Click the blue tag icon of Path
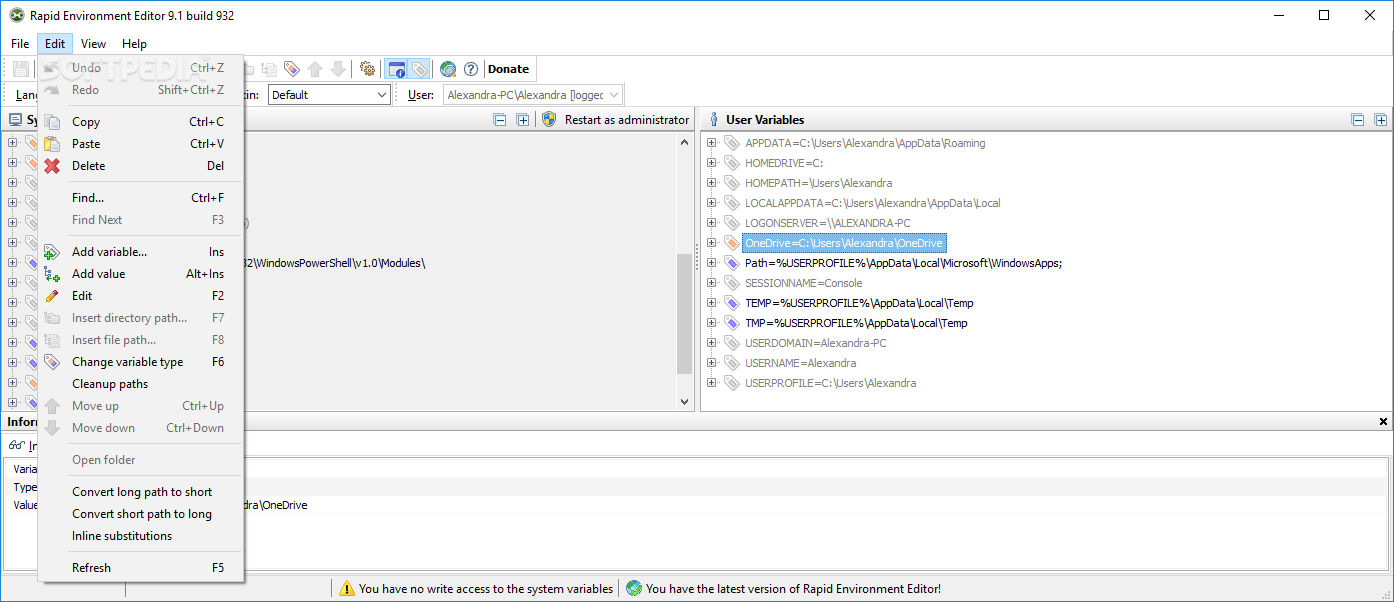 click(x=732, y=263)
